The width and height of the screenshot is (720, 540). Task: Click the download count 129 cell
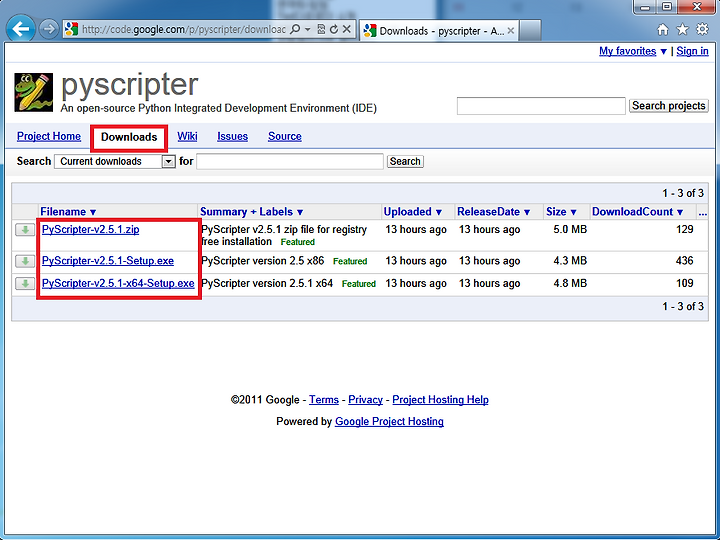(684, 230)
